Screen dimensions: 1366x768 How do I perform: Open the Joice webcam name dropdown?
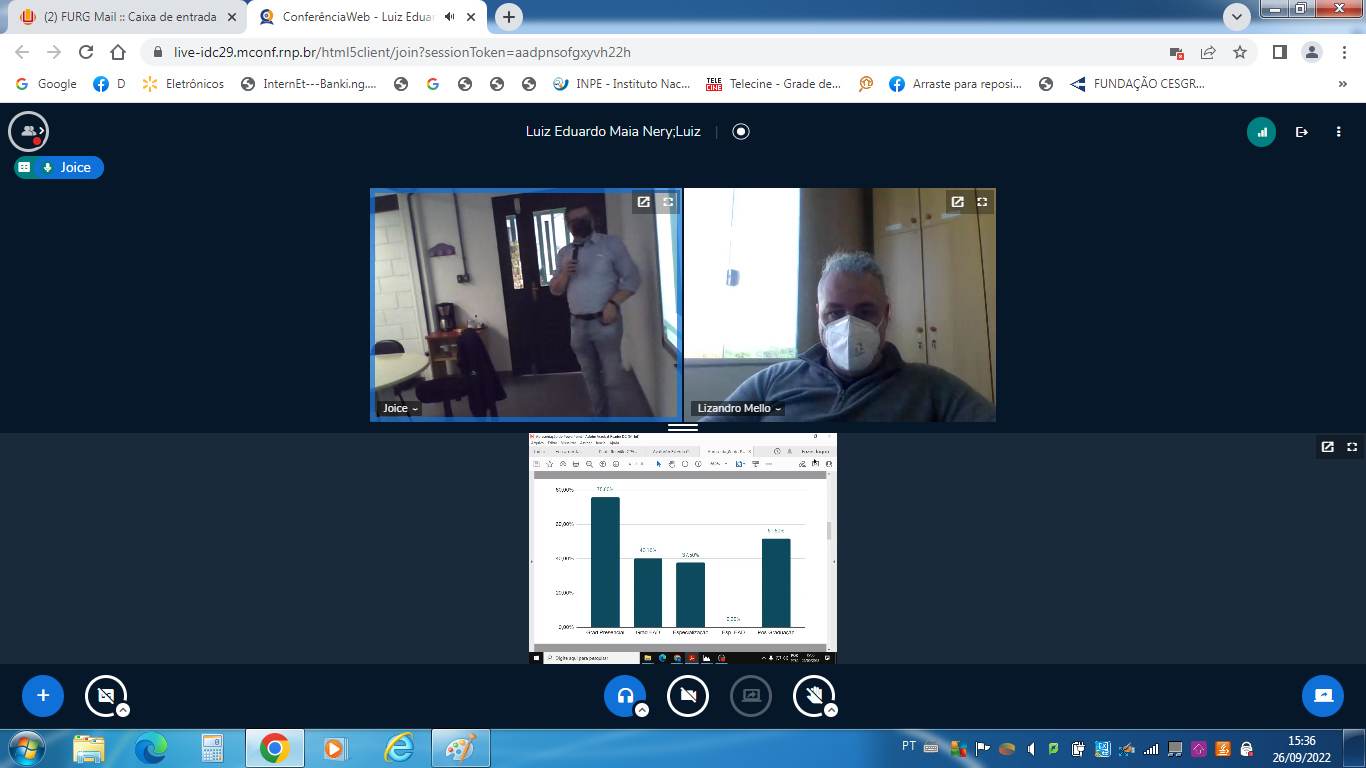coord(401,408)
